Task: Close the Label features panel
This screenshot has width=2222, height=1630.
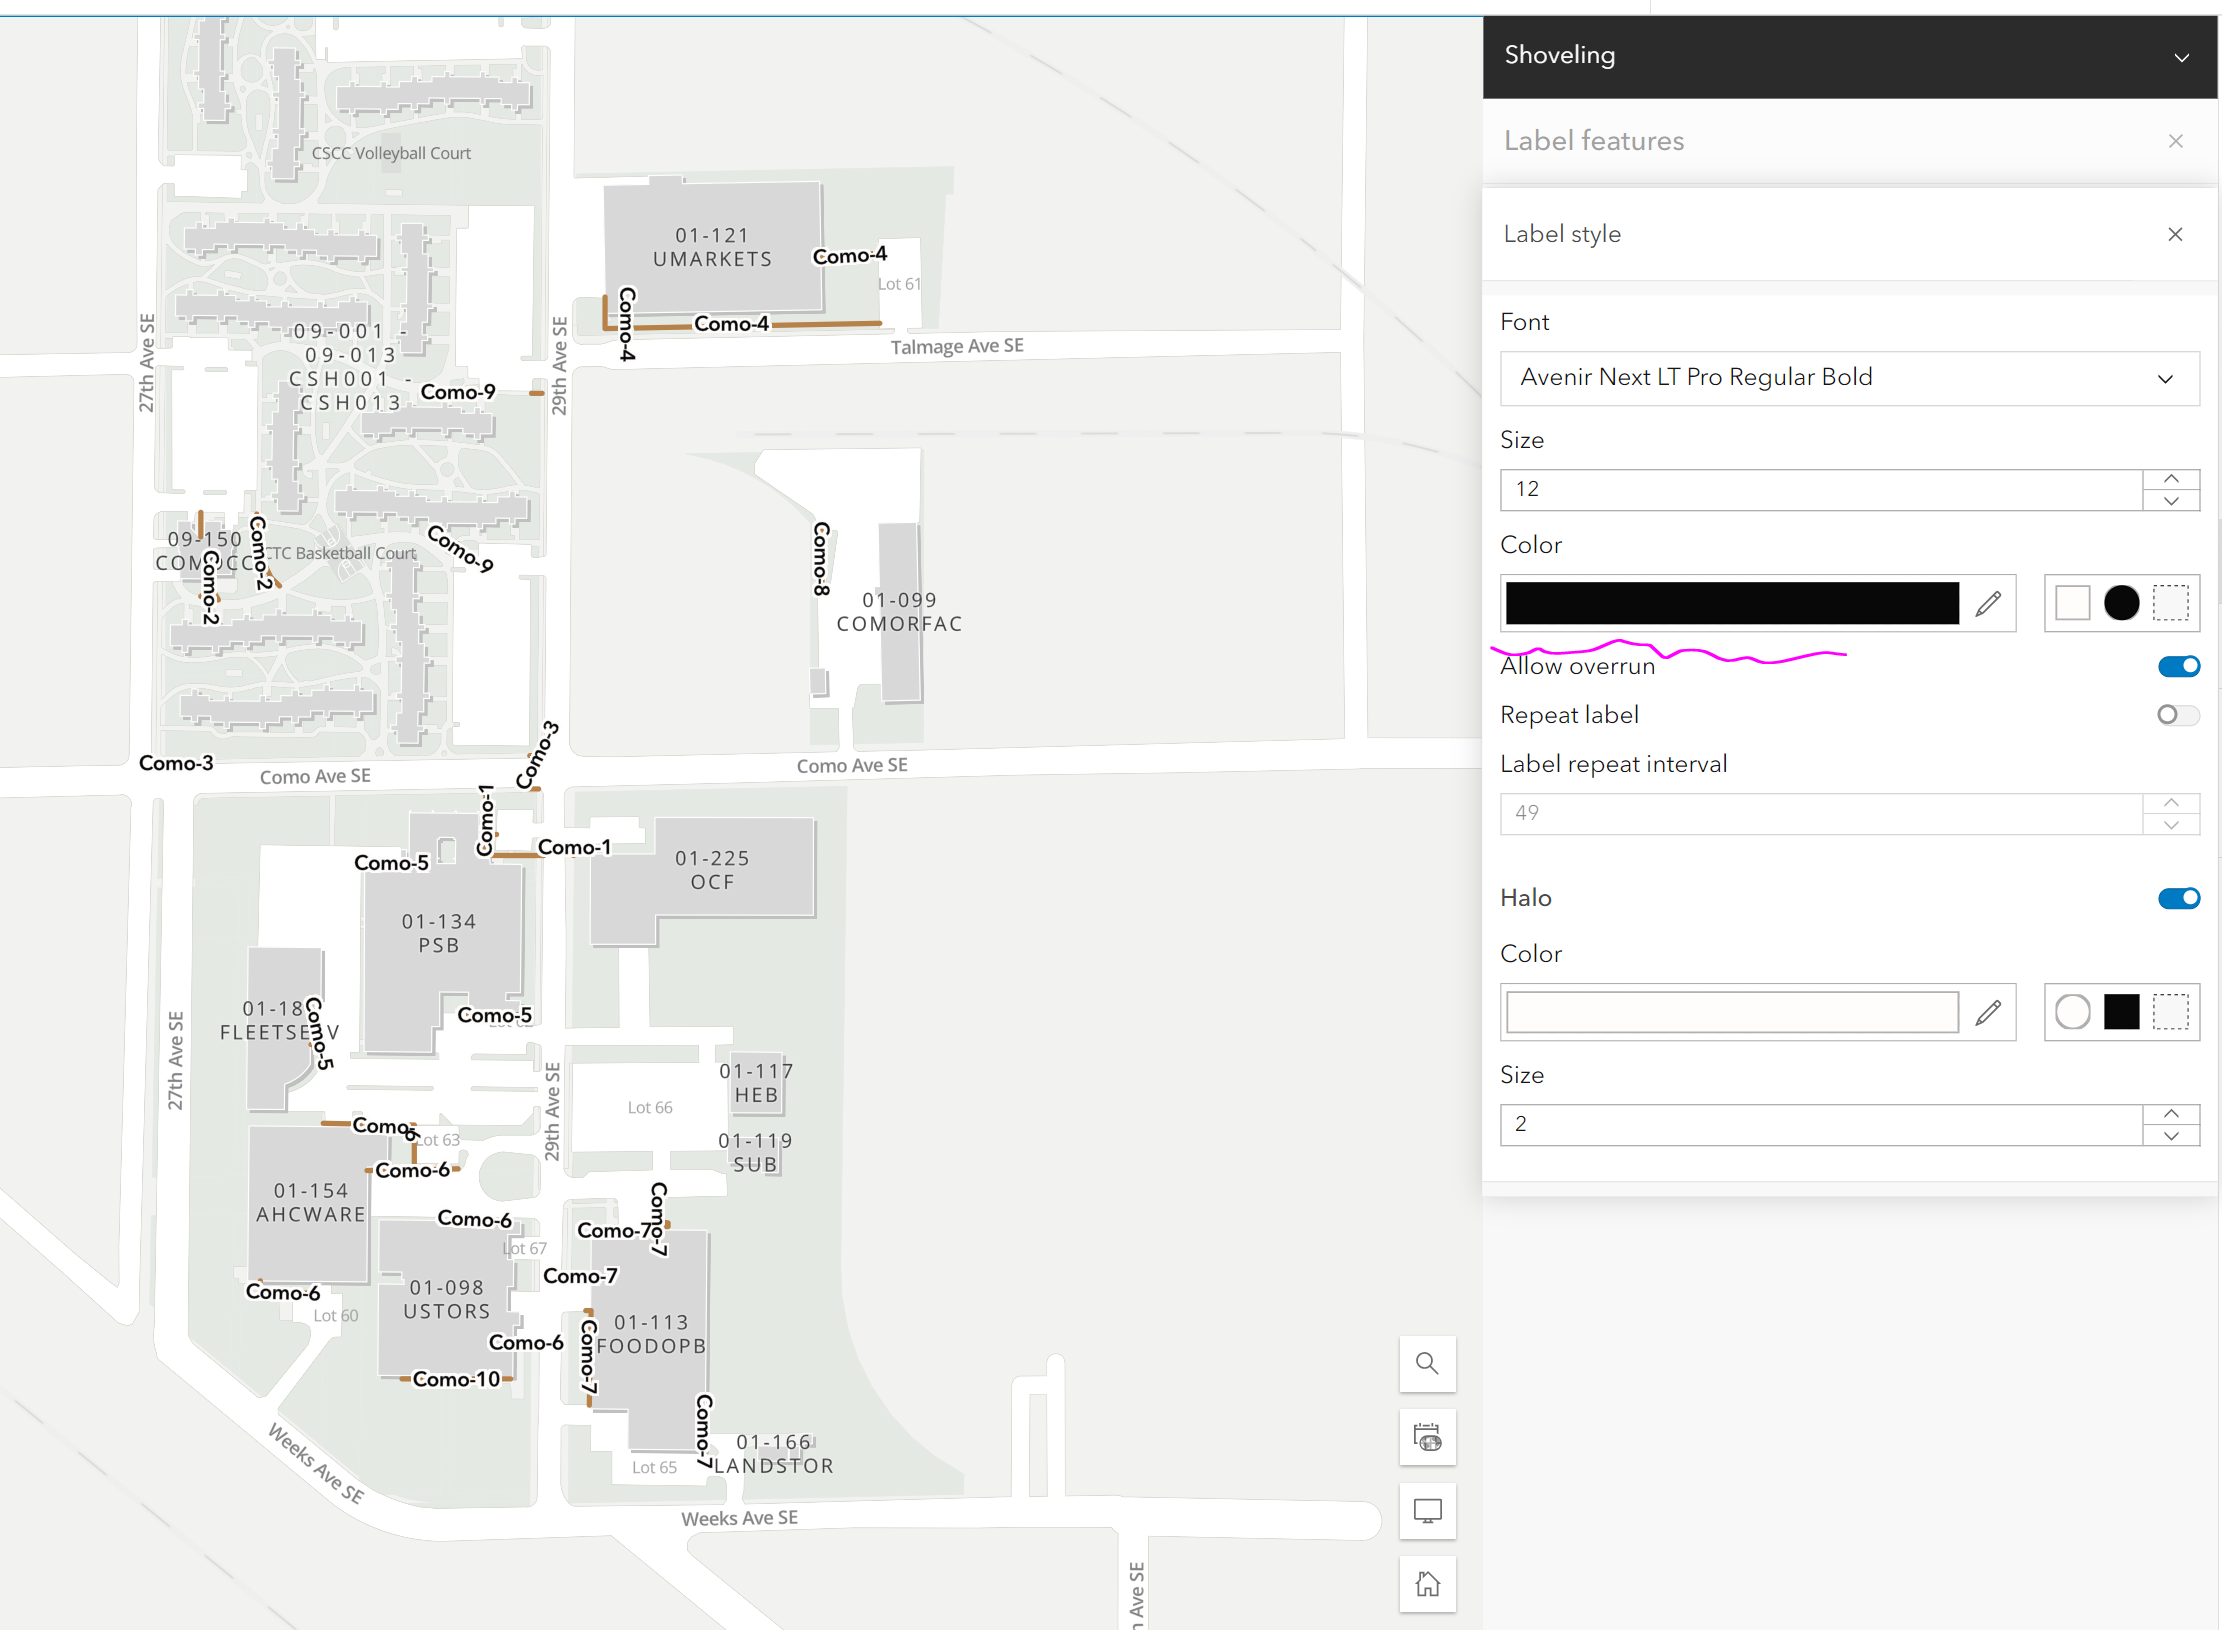Action: coord(2175,141)
